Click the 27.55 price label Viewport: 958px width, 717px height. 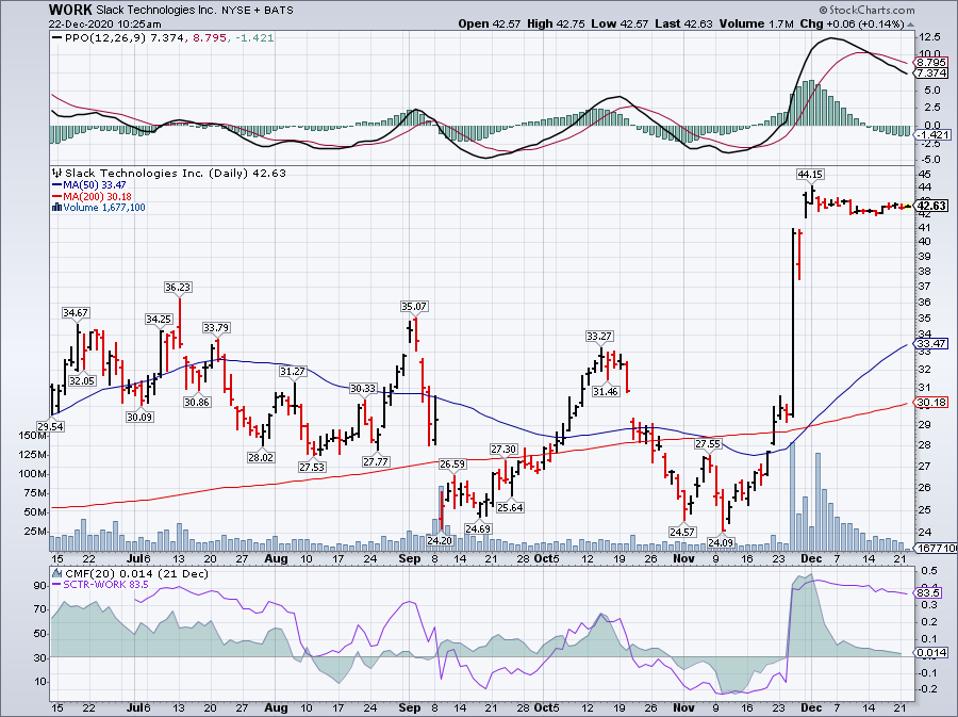point(708,443)
